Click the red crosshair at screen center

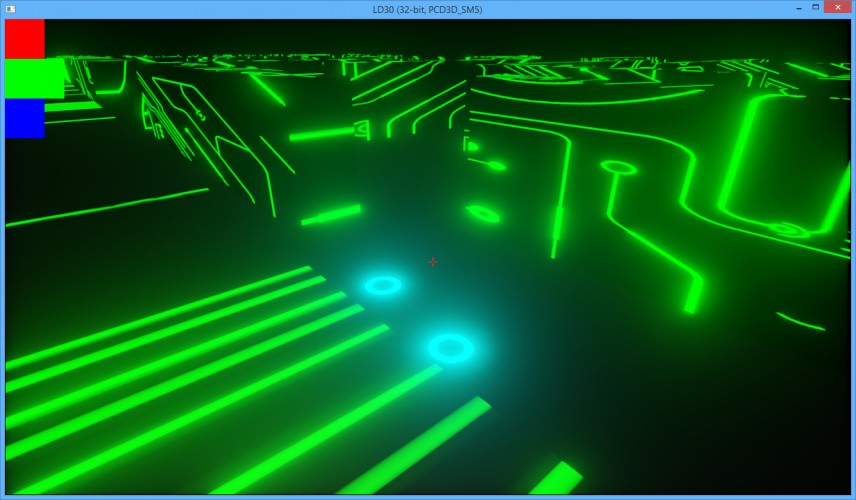[x=432, y=263]
